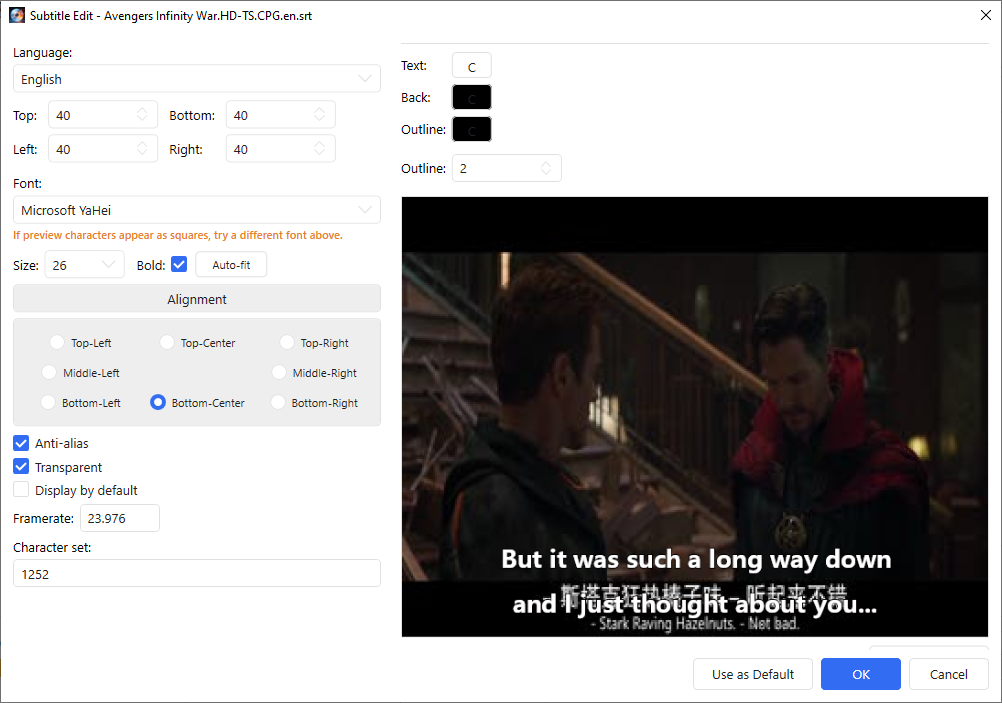Viewport: 1002px width, 703px height.
Task: Close the Subtitle Edit dialog window
Action: coord(985,15)
